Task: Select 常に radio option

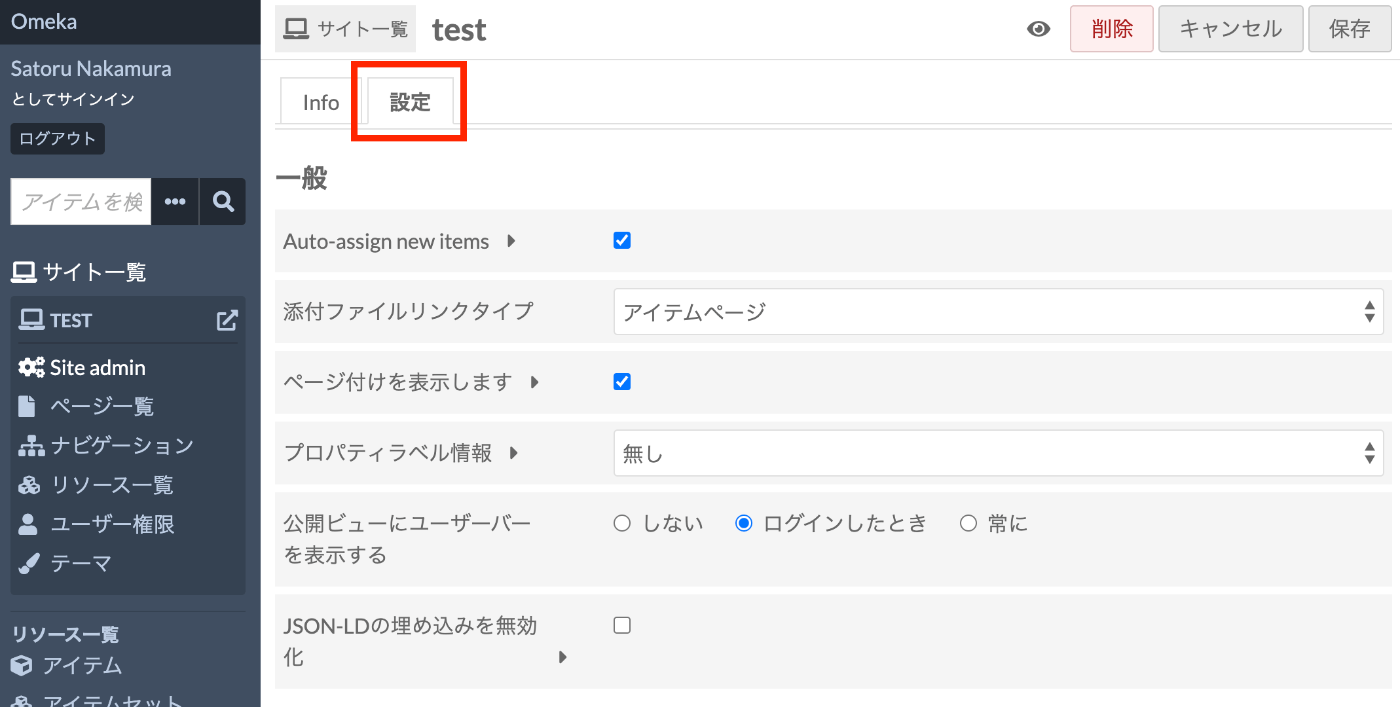Action: pos(968,523)
